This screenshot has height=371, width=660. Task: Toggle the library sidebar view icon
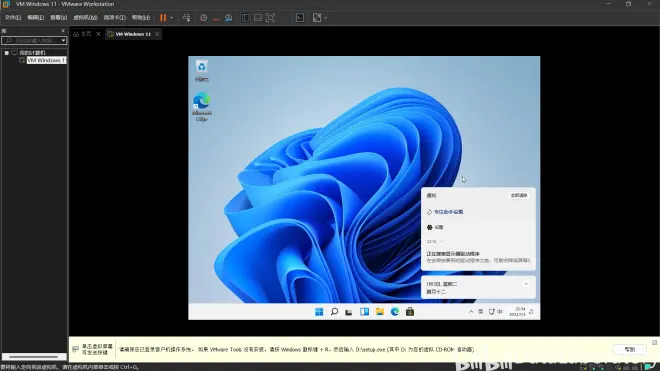245,18
